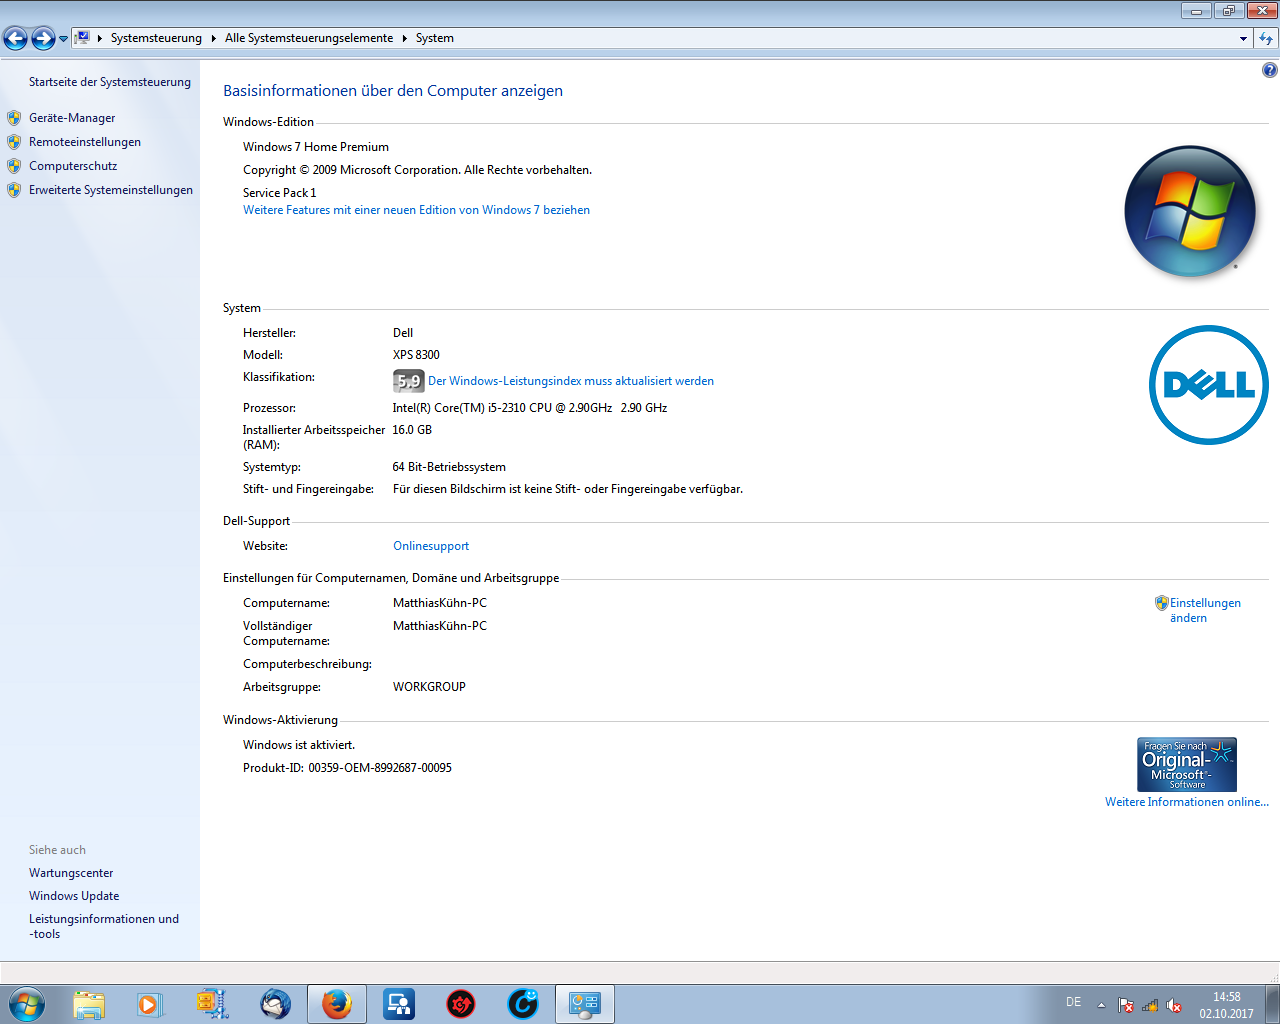Open Erweiterte Systemeinstellungen
The width and height of the screenshot is (1280, 1024).
111,190
